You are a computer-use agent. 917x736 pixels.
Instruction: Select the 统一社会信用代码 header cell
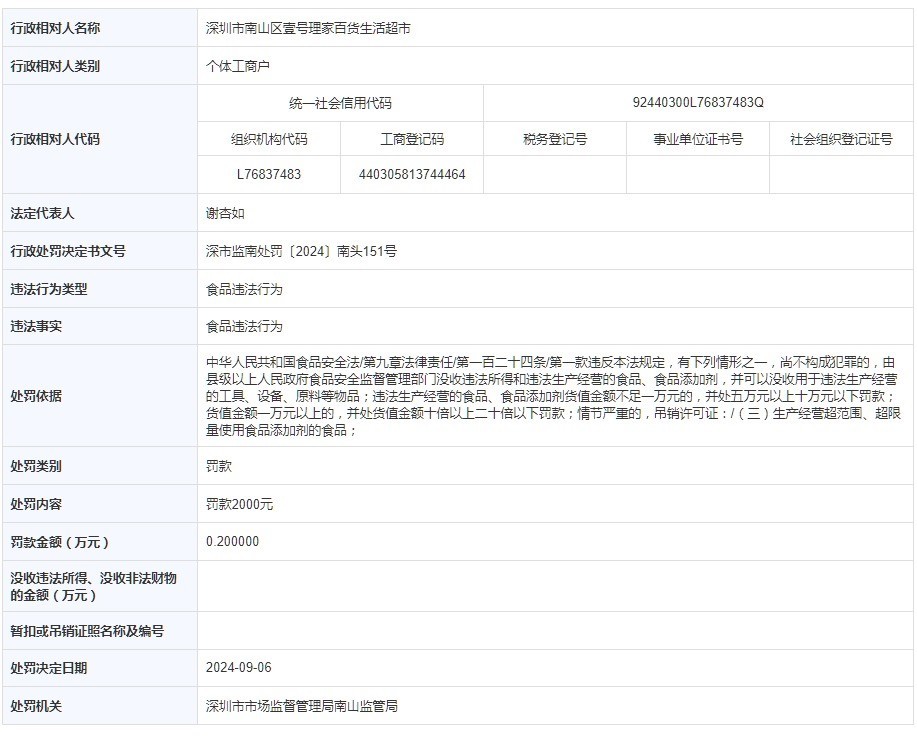tap(340, 103)
